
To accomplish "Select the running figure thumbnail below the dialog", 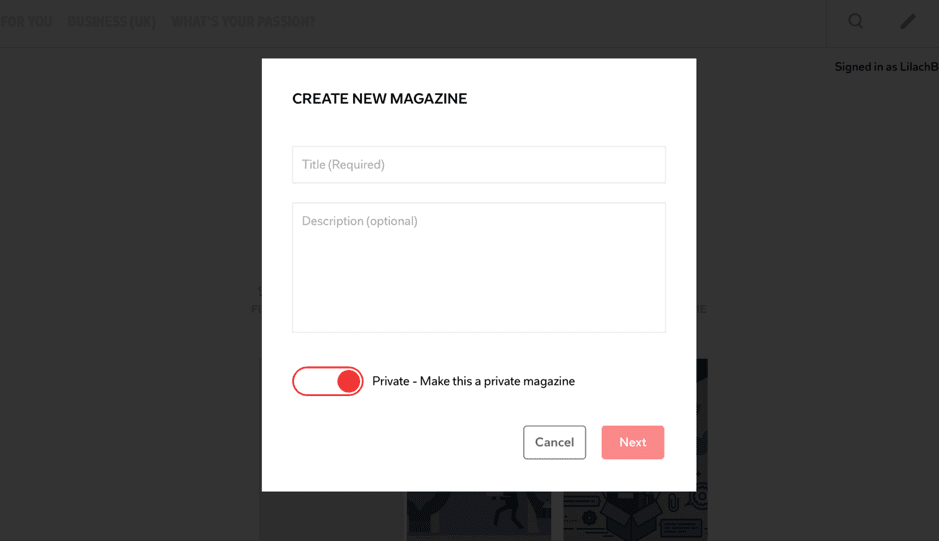I will (x=479, y=516).
